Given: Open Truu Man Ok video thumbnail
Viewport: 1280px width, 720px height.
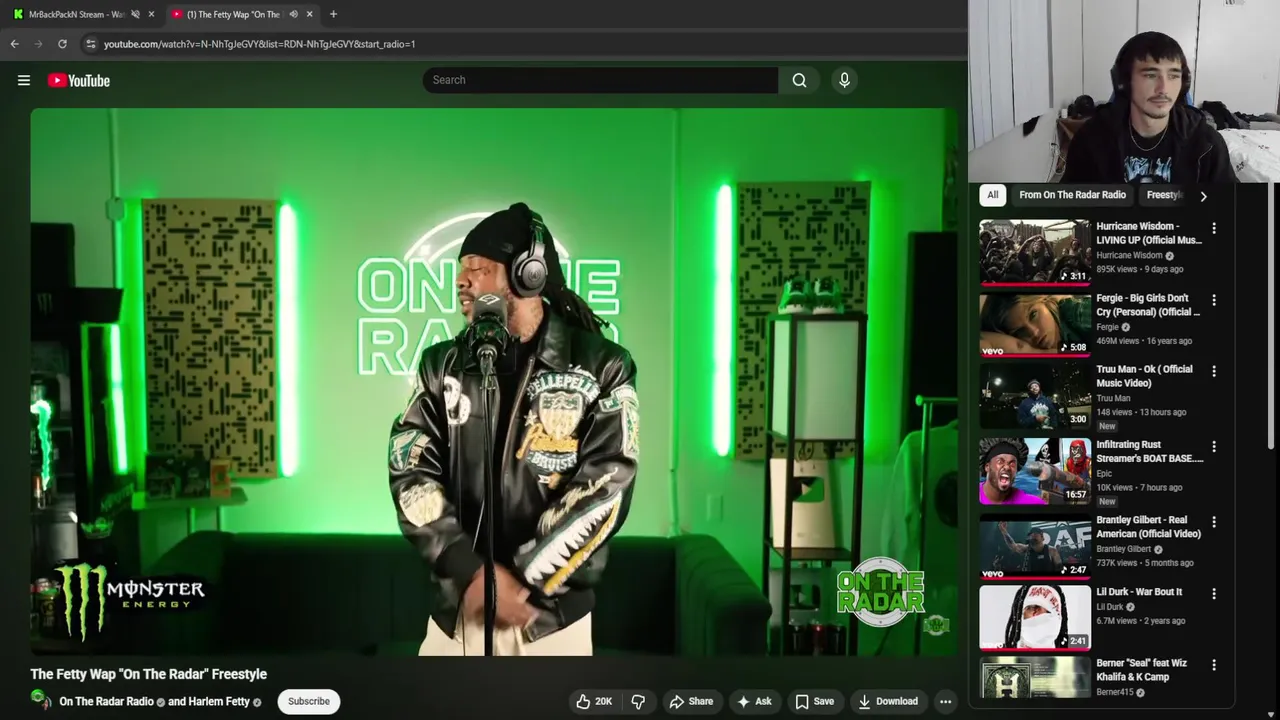Looking at the screenshot, I should pyautogui.click(x=1035, y=395).
